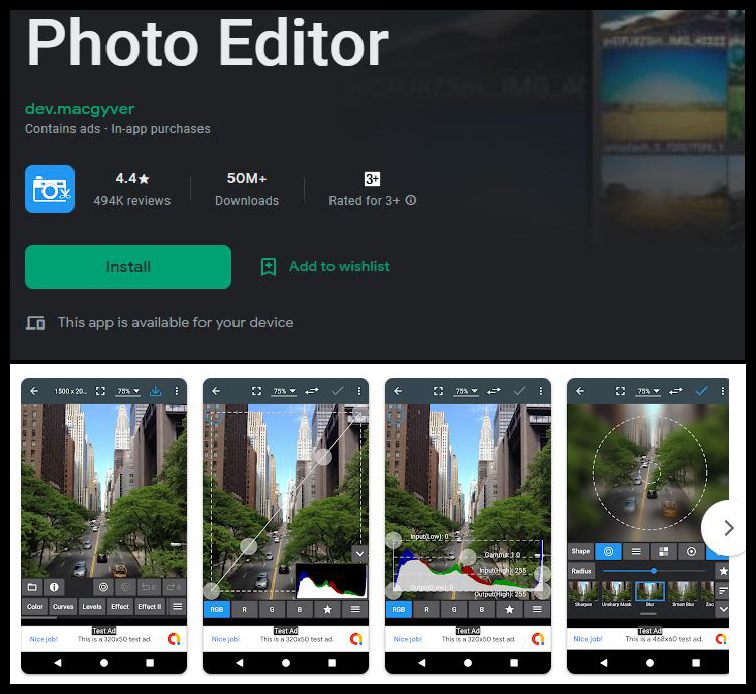Show the next screenshots using the chevron arrow

point(729,528)
